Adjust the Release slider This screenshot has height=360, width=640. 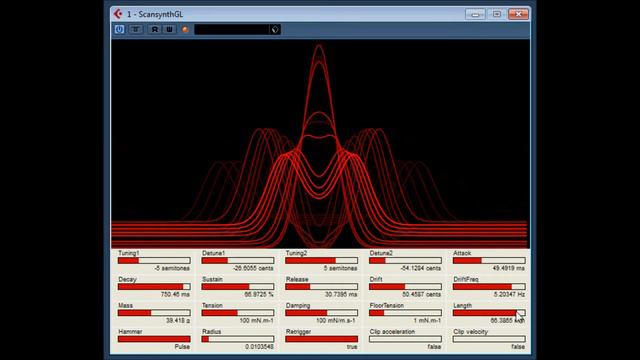click(x=322, y=287)
